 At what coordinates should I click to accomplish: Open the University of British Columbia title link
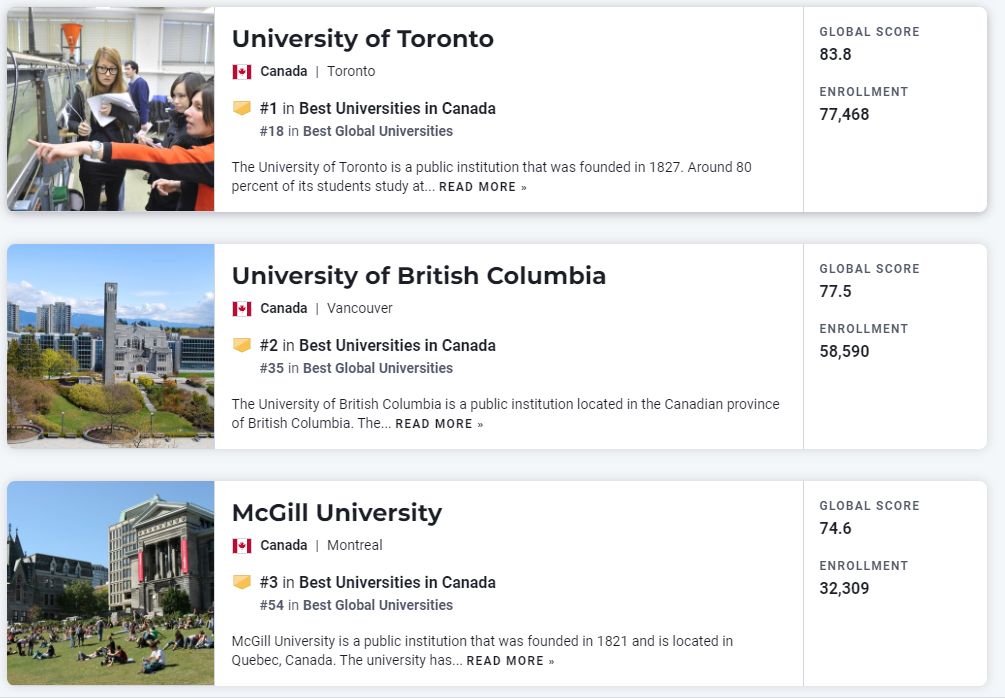(x=419, y=276)
